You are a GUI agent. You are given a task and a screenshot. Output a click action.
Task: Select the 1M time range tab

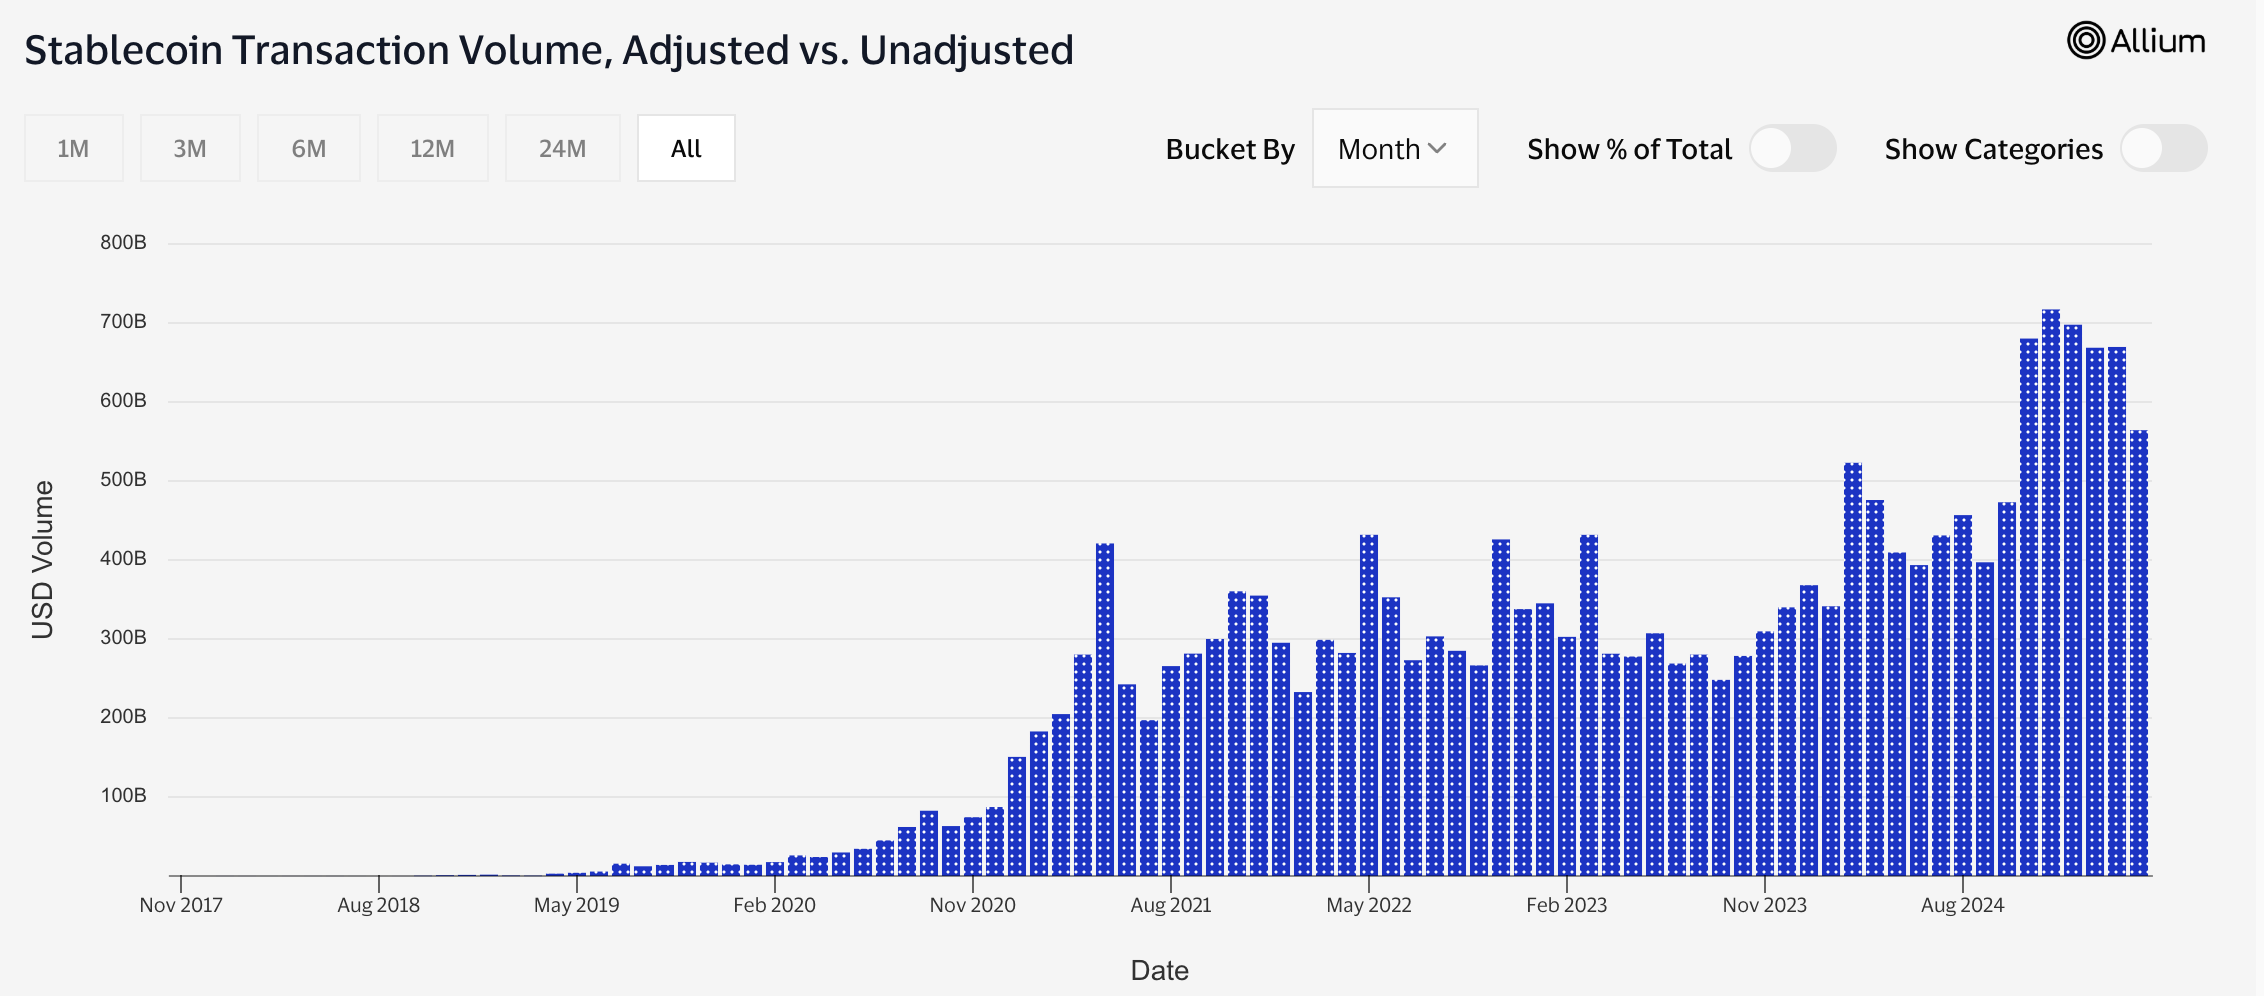pos(73,149)
